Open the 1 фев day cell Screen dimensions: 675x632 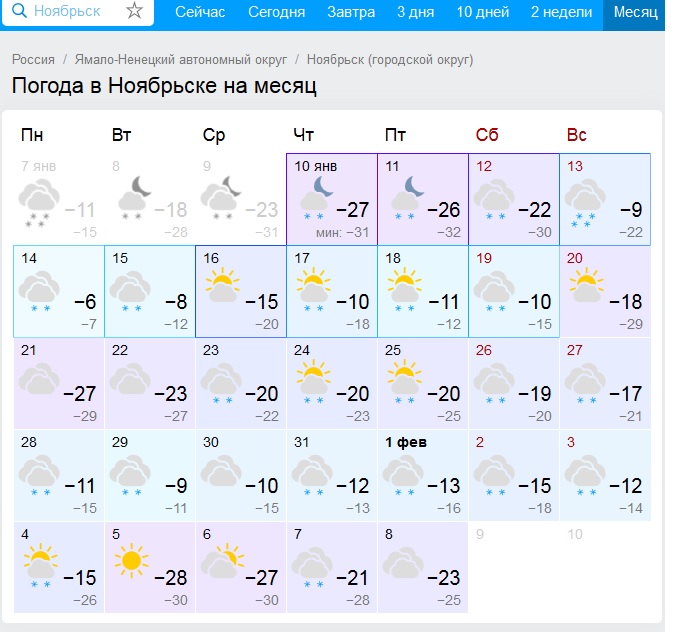423,475
